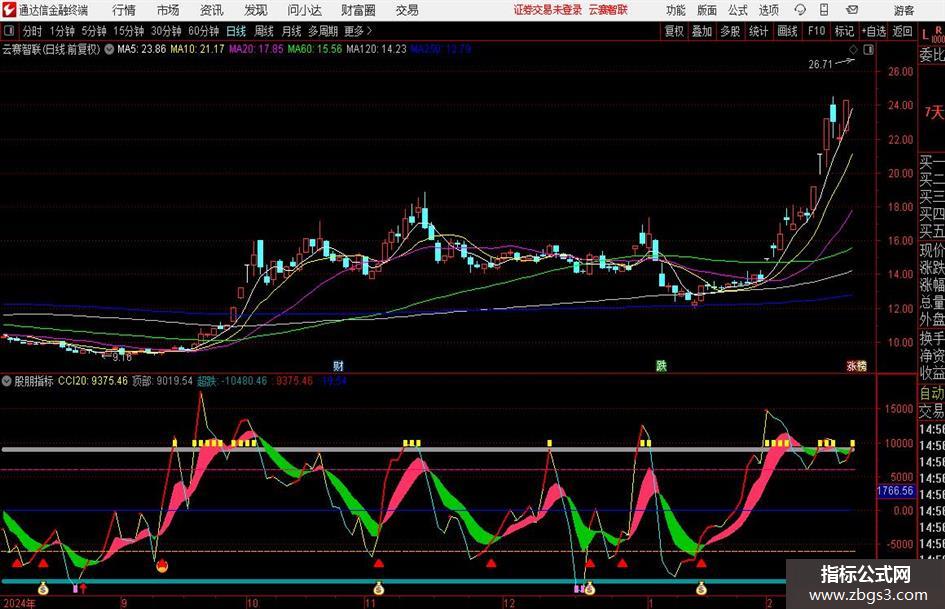Screen dimensions: 945x609
Task: Click the 返回 back button
Action: click(x=902, y=31)
